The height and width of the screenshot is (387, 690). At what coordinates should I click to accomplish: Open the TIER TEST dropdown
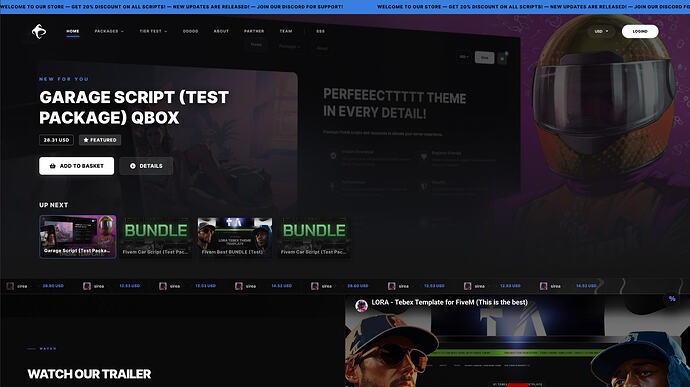coord(153,31)
